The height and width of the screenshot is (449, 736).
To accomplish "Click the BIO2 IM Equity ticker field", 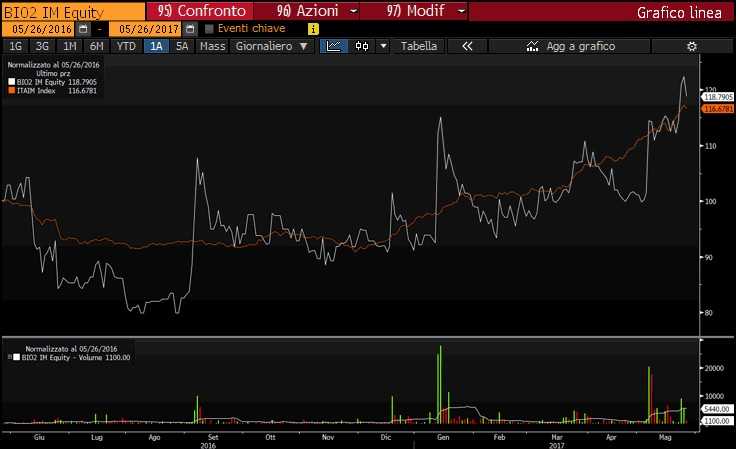I will click(x=72, y=12).
